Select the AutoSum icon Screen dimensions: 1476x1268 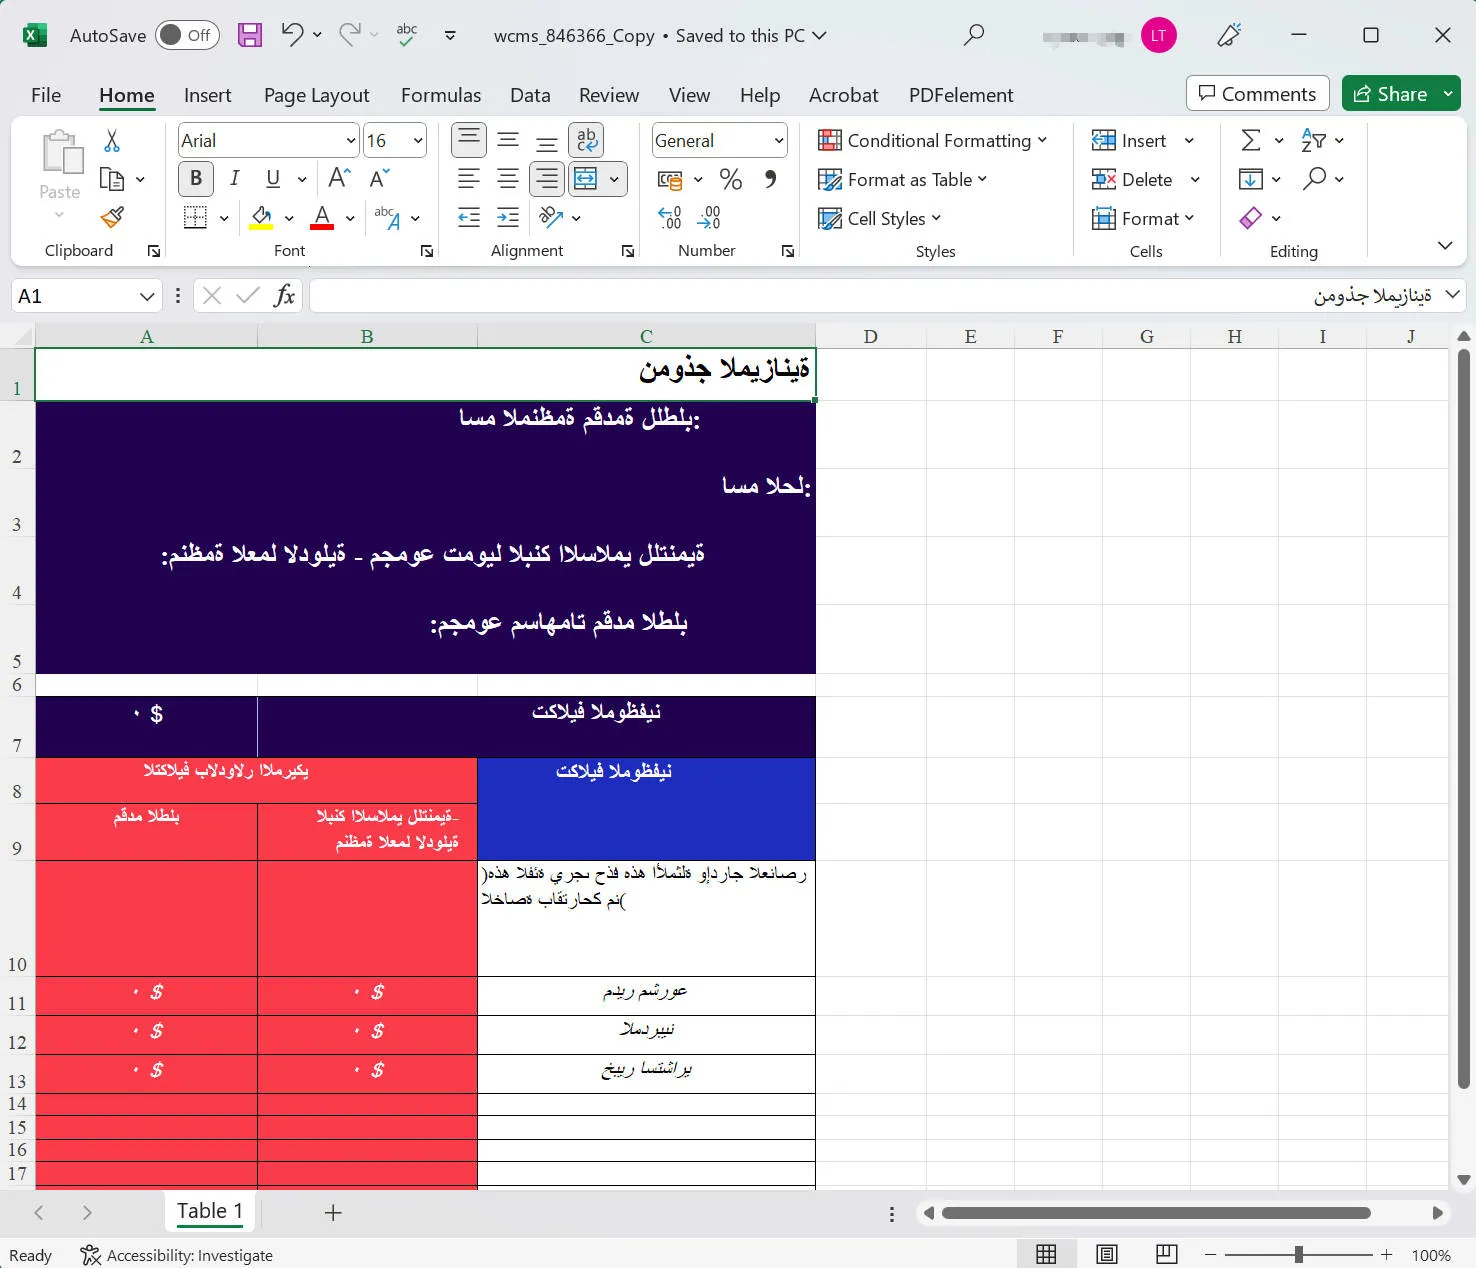[x=1252, y=140]
